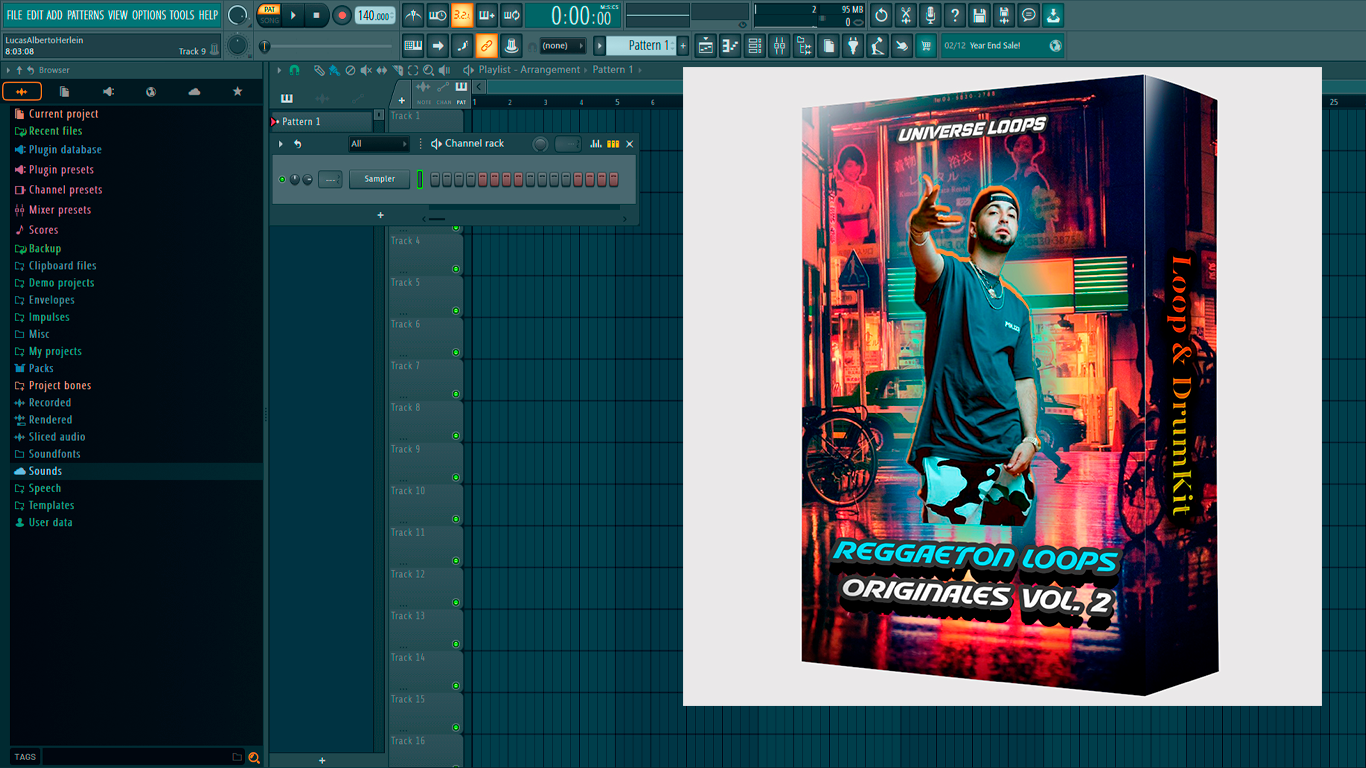This screenshot has width=1366, height=768.
Task: Expand the playlist options arrow
Action: (280, 70)
